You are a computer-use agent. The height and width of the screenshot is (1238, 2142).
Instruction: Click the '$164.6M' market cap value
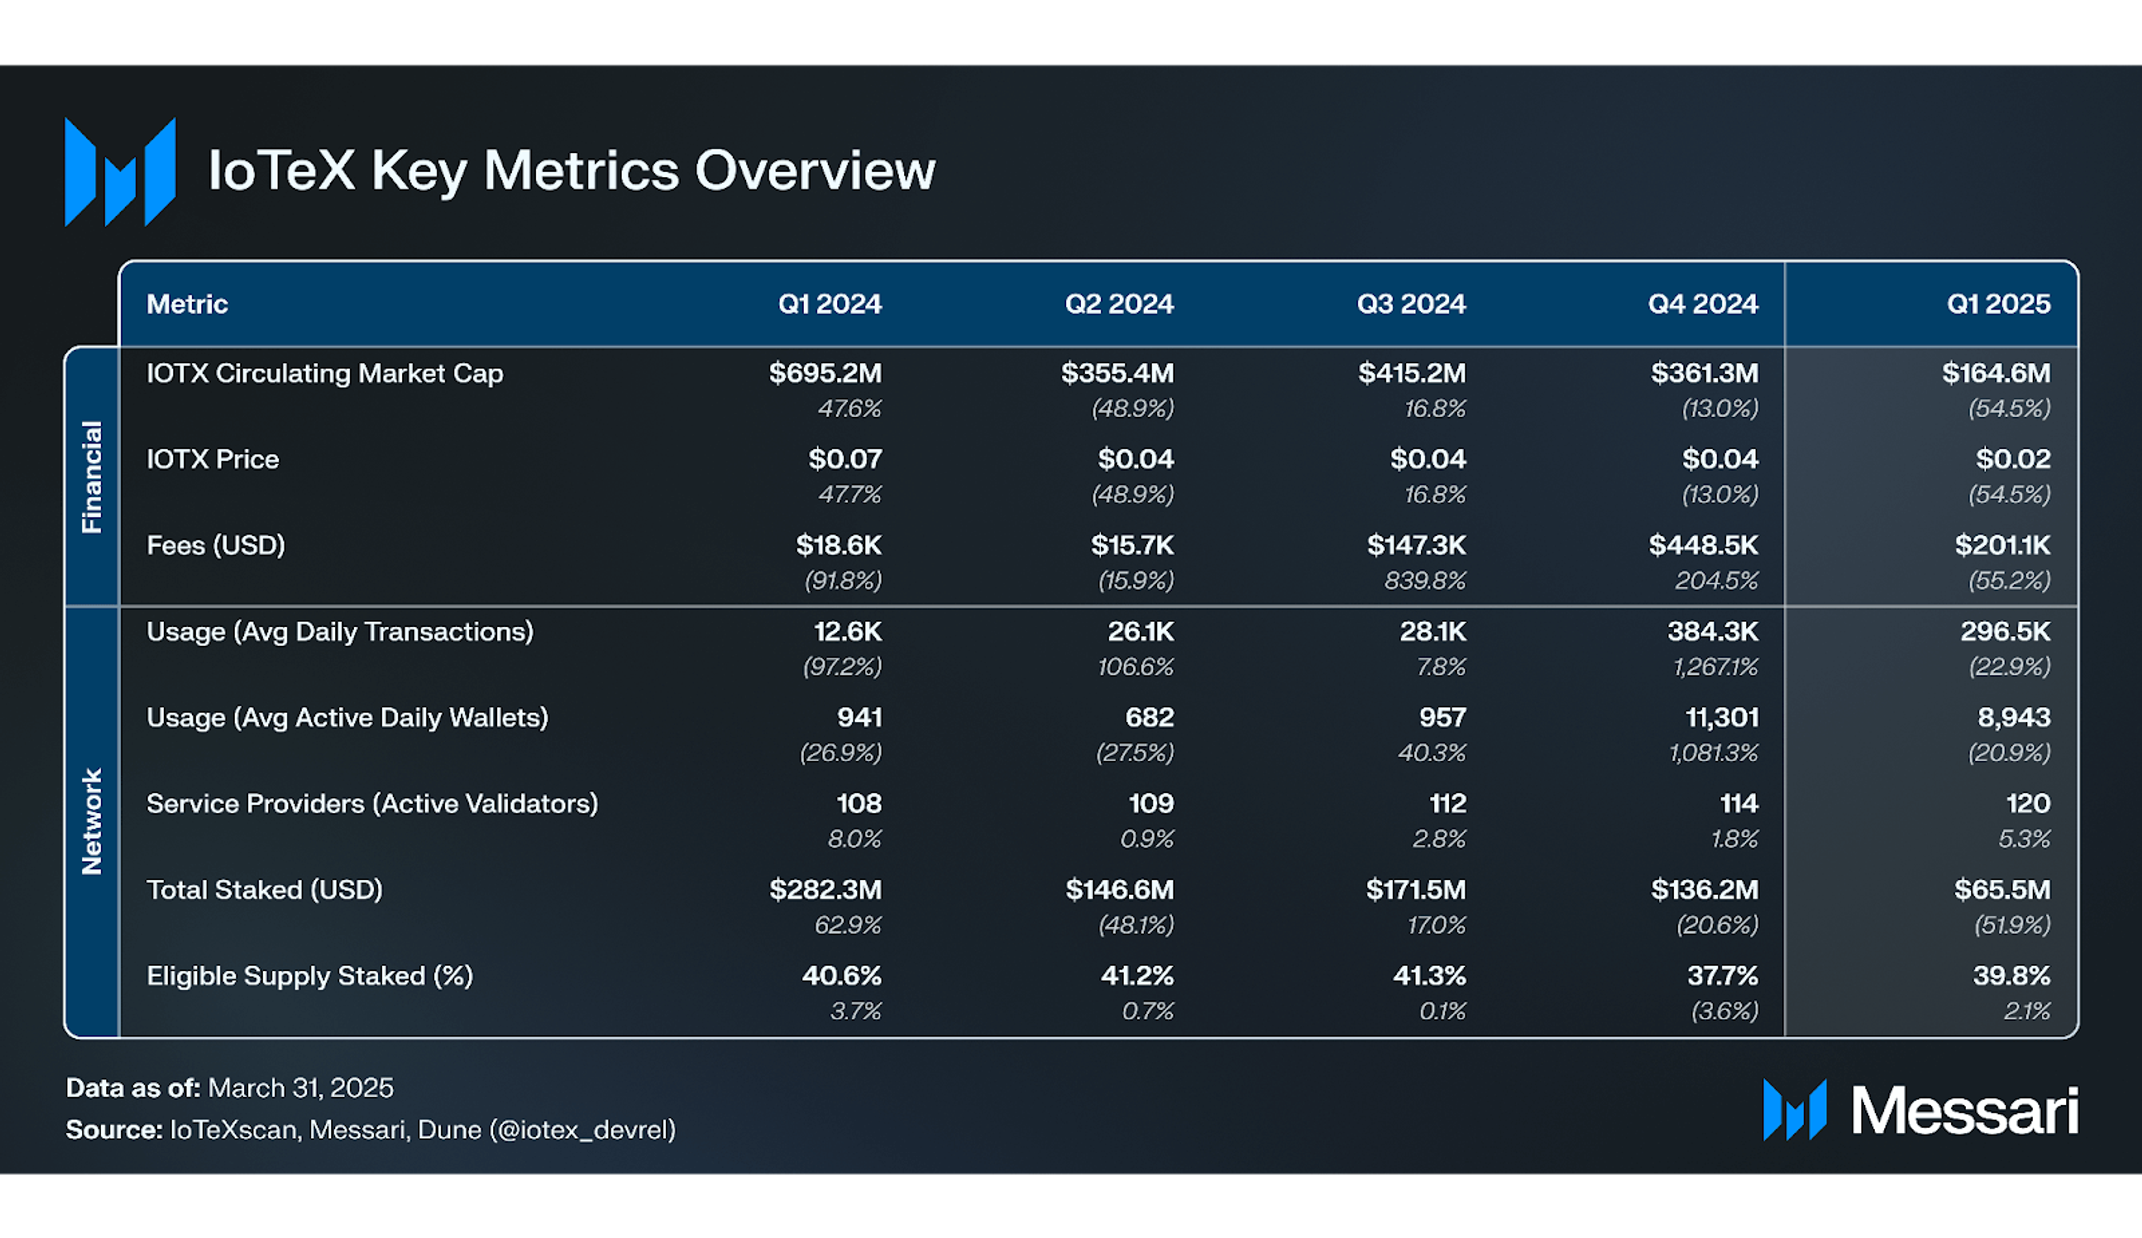(x=1996, y=374)
